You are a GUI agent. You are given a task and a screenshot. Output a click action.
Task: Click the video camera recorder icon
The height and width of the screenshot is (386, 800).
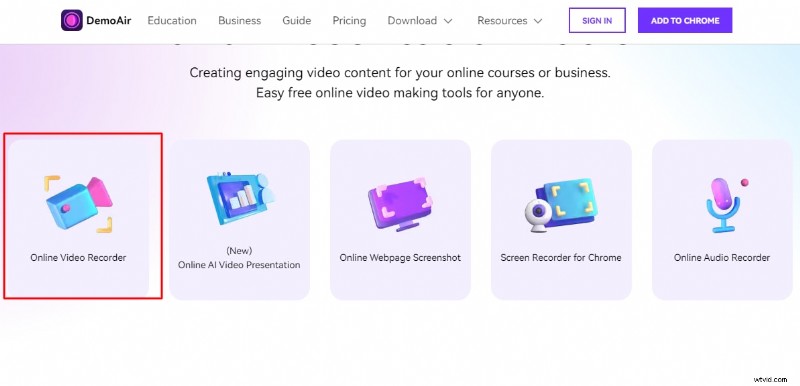click(79, 203)
